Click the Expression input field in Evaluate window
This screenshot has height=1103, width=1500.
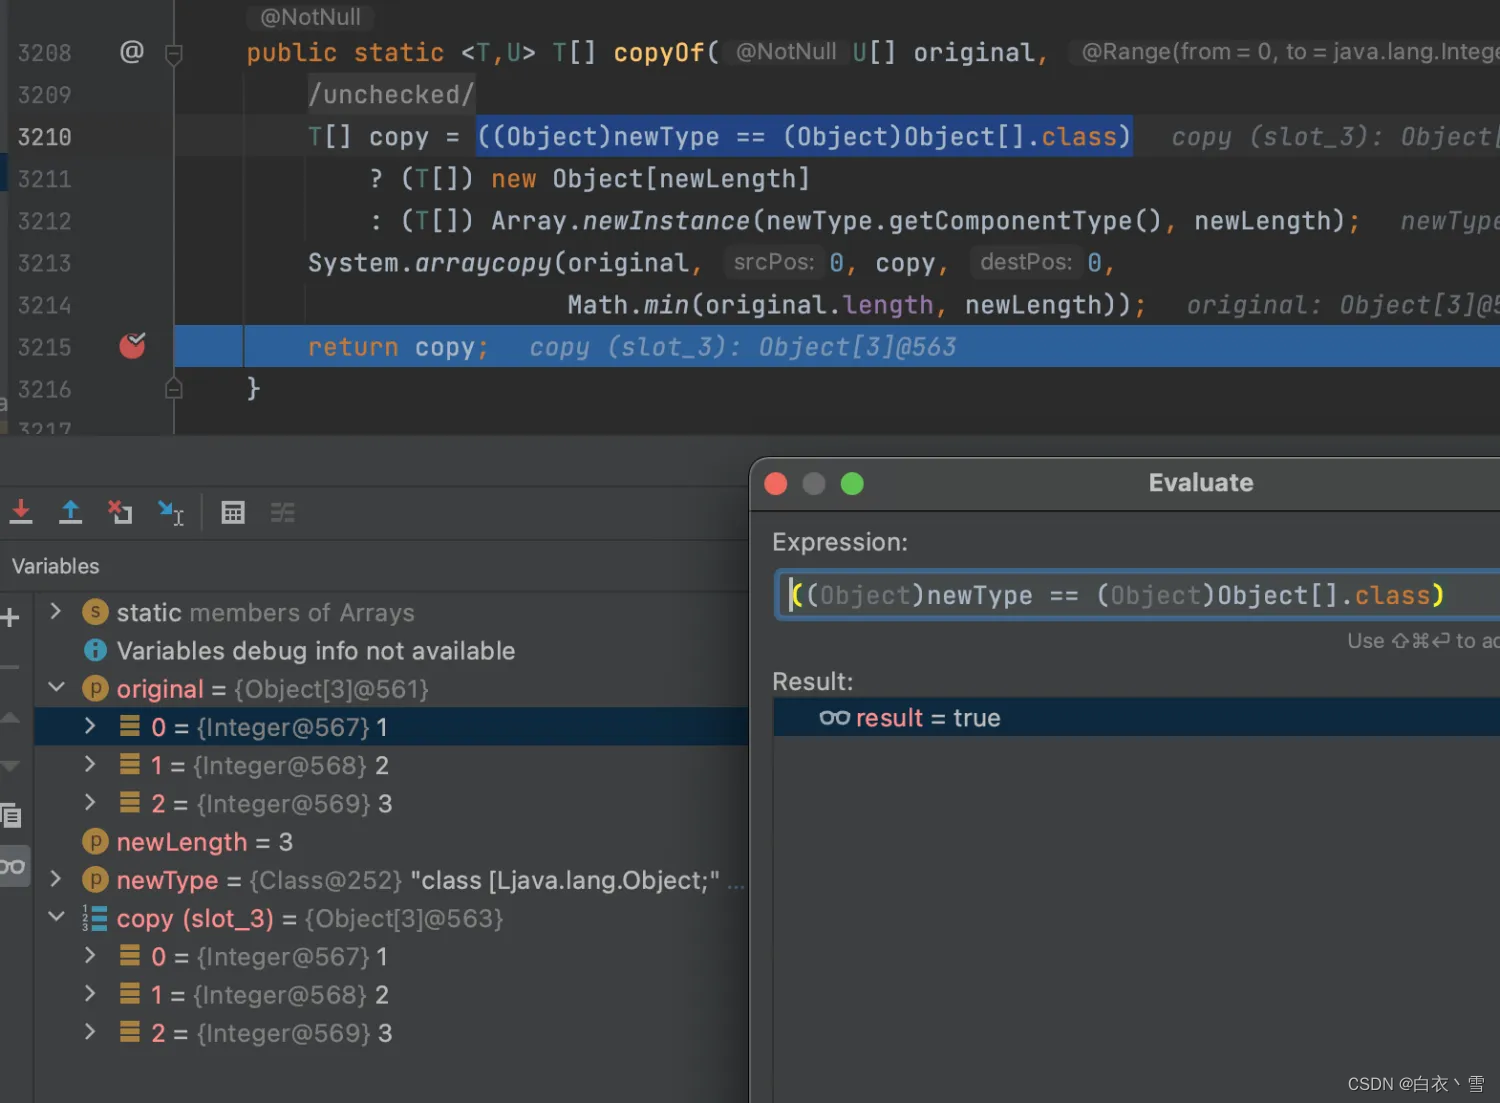pyautogui.click(x=1139, y=595)
